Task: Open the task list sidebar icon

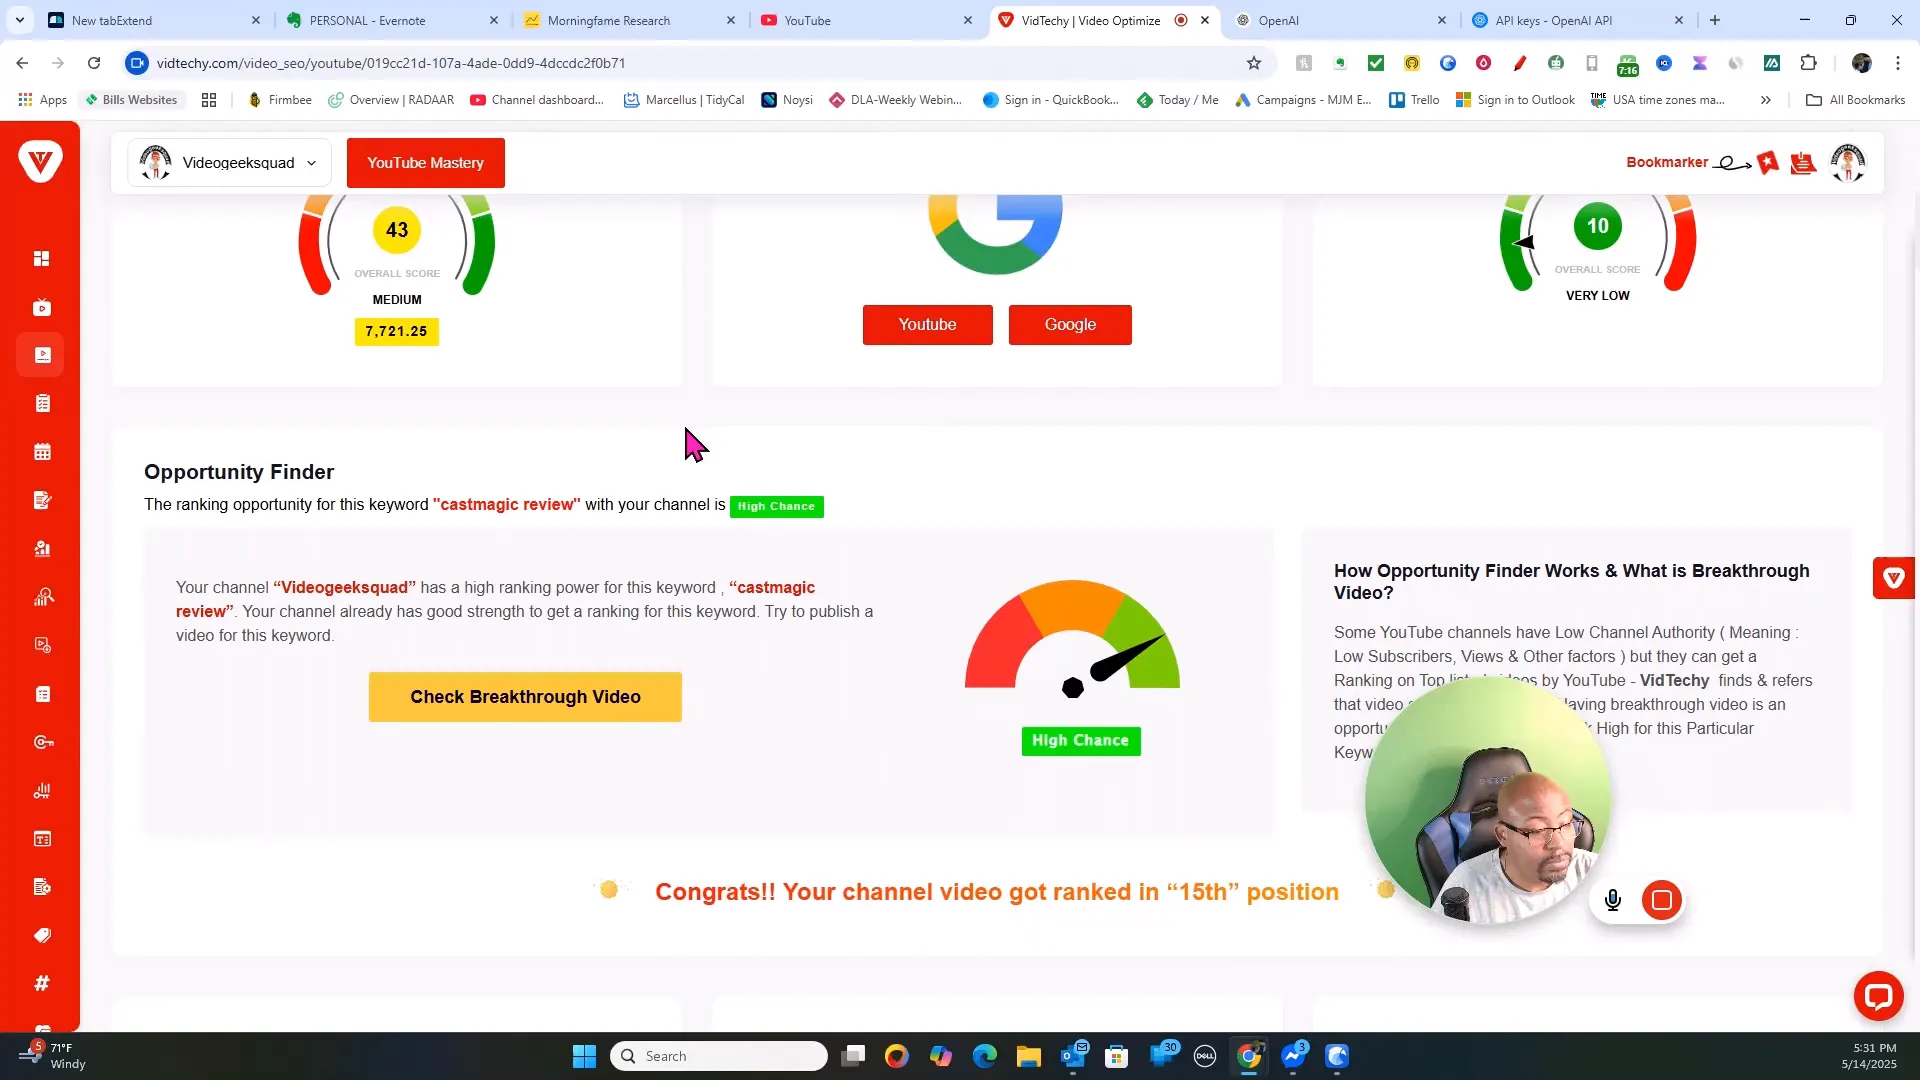Action: click(x=42, y=694)
